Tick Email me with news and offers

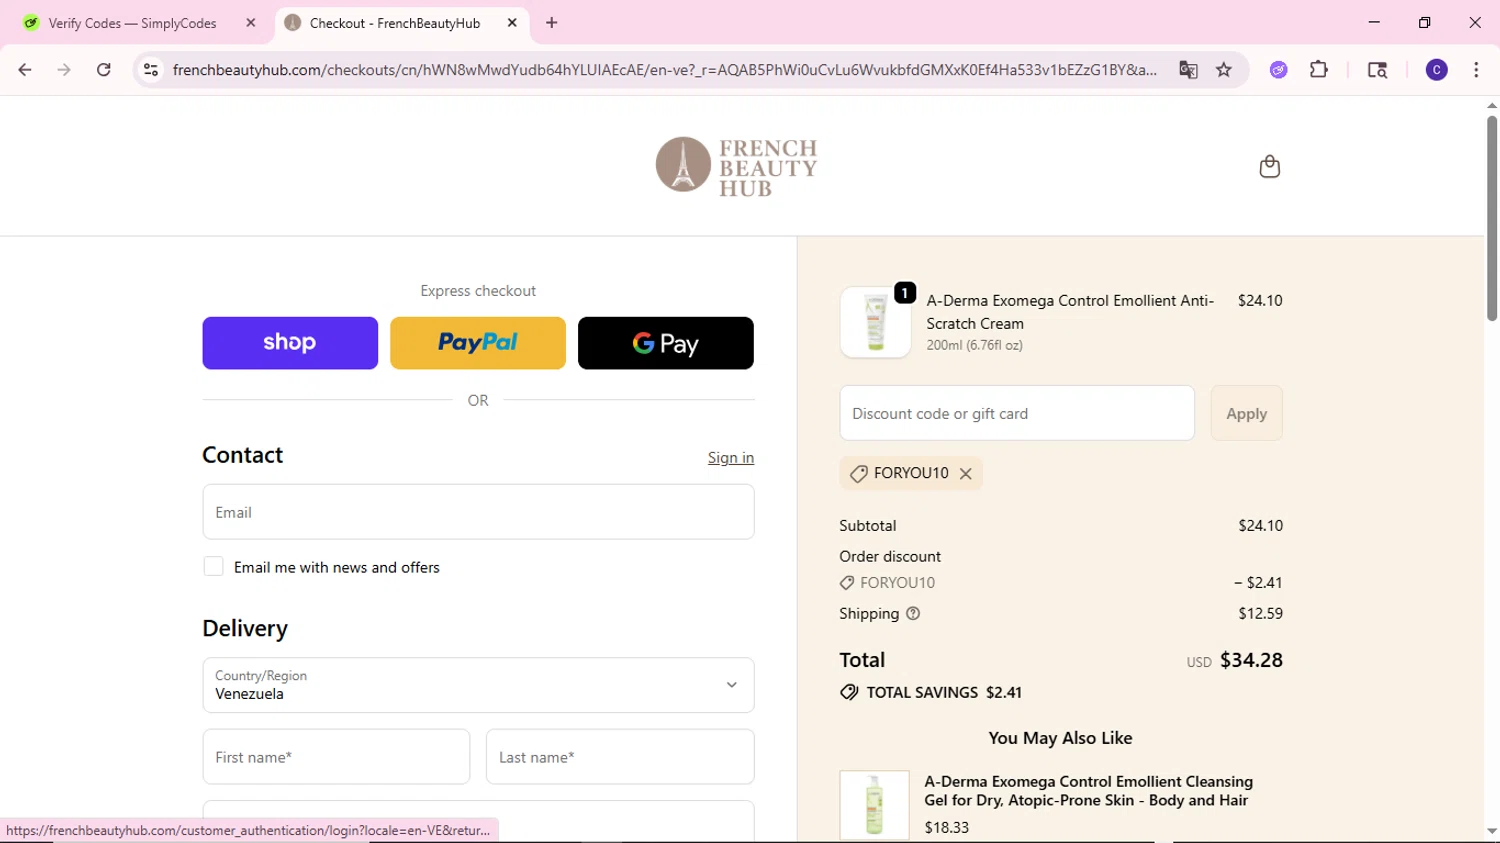213,567
